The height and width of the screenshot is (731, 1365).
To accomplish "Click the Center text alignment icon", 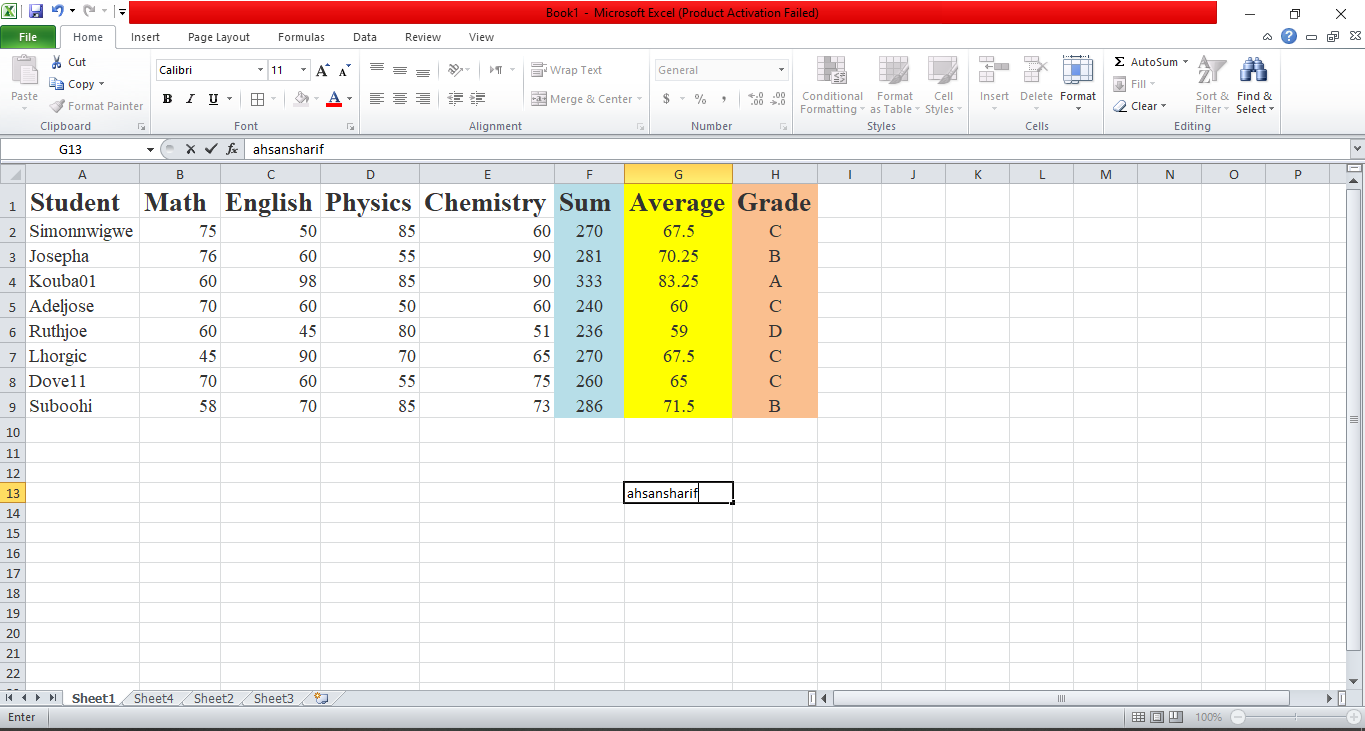I will (400, 99).
